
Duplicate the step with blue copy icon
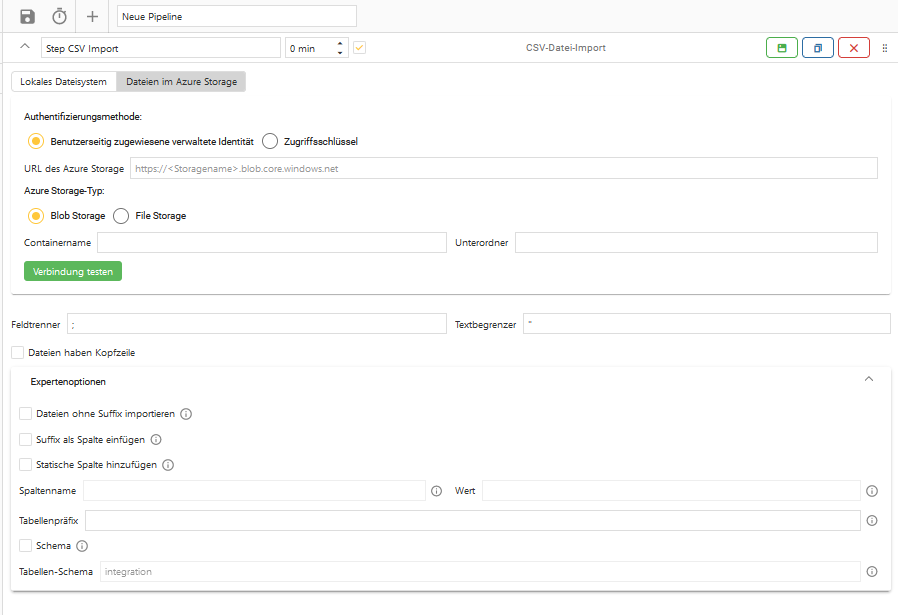(x=817, y=48)
